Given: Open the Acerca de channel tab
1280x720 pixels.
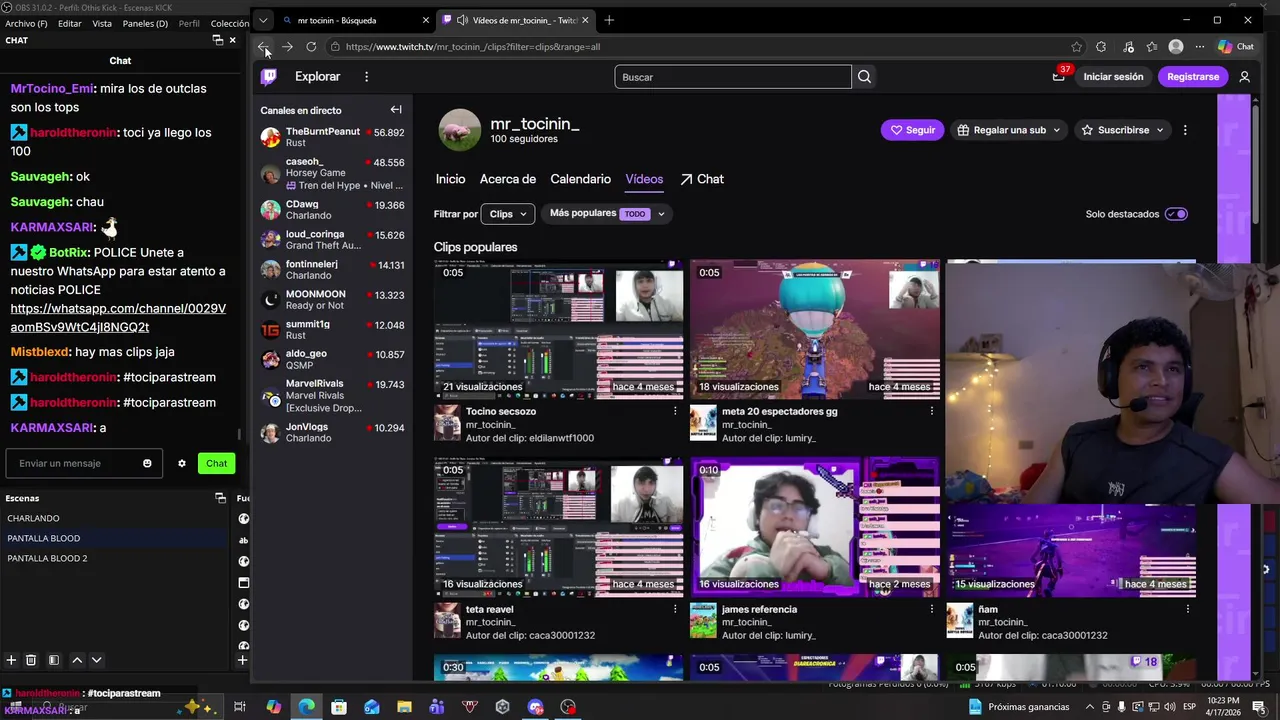Looking at the screenshot, I should [x=508, y=179].
